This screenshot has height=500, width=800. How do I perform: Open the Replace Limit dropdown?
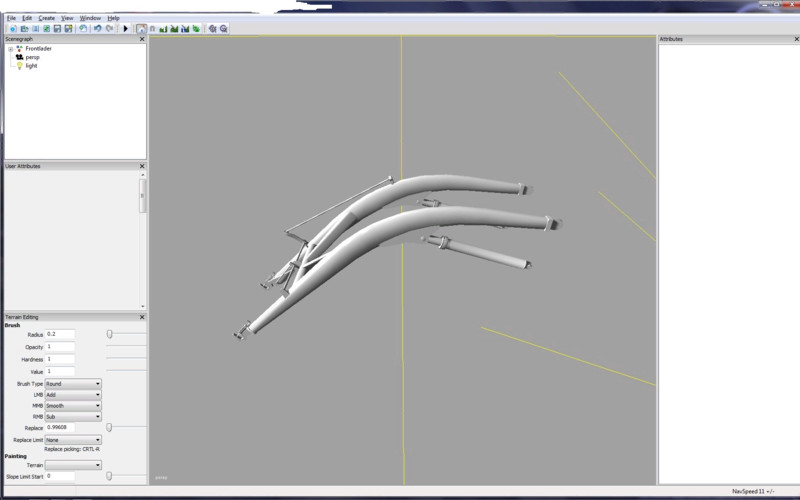[73, 440]
